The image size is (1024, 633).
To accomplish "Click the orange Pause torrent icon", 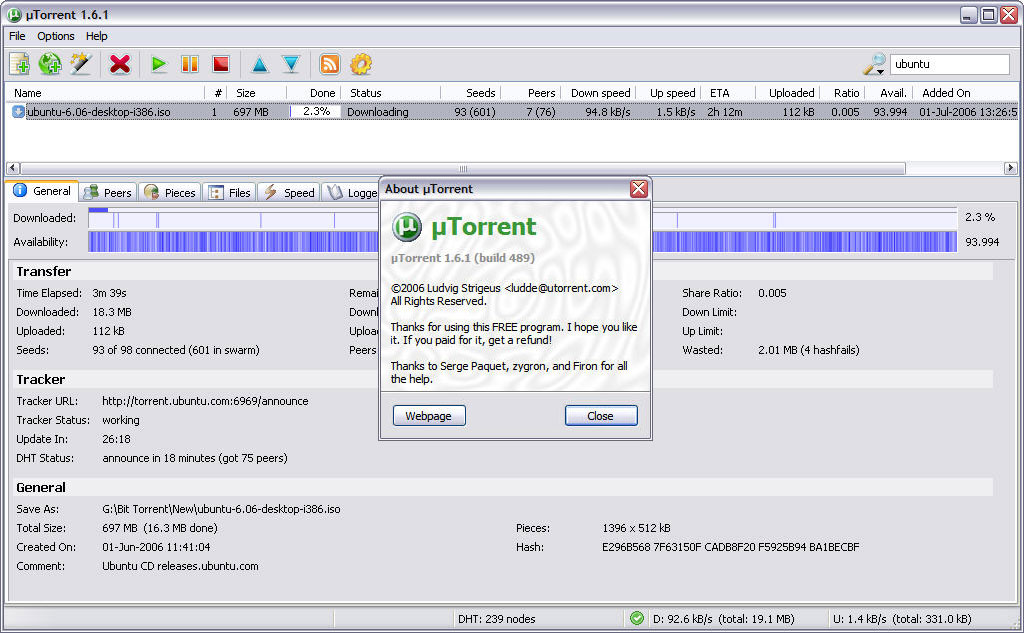I will (x=190, y=64).
